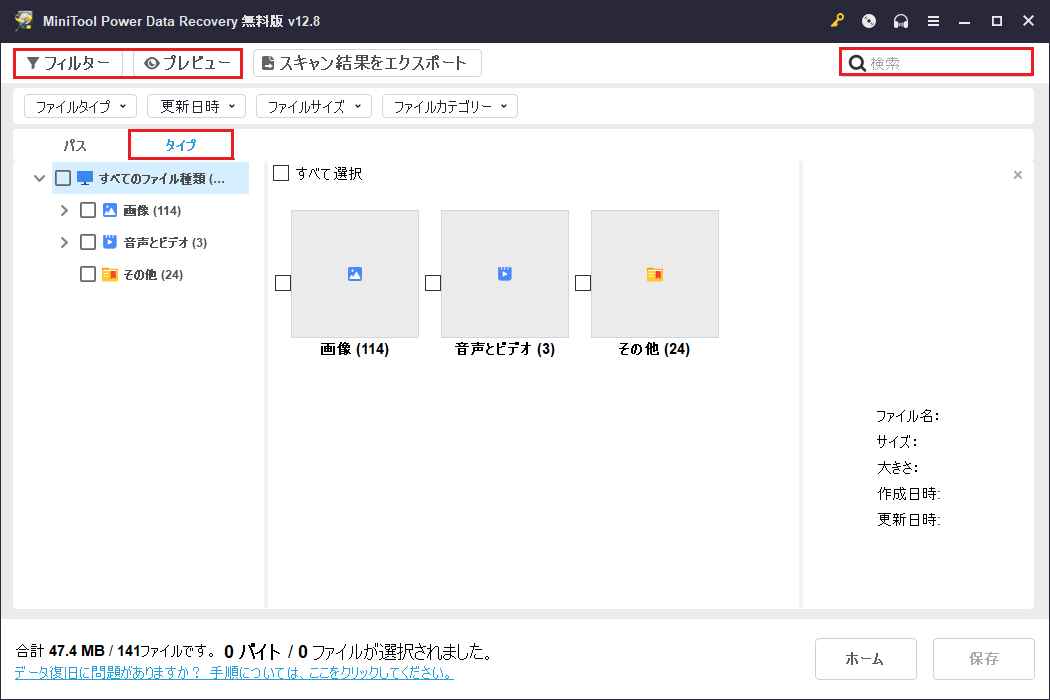1050x700 pixels.
Task: Open the hamburger menu in title bar
Action: point(933,20)
